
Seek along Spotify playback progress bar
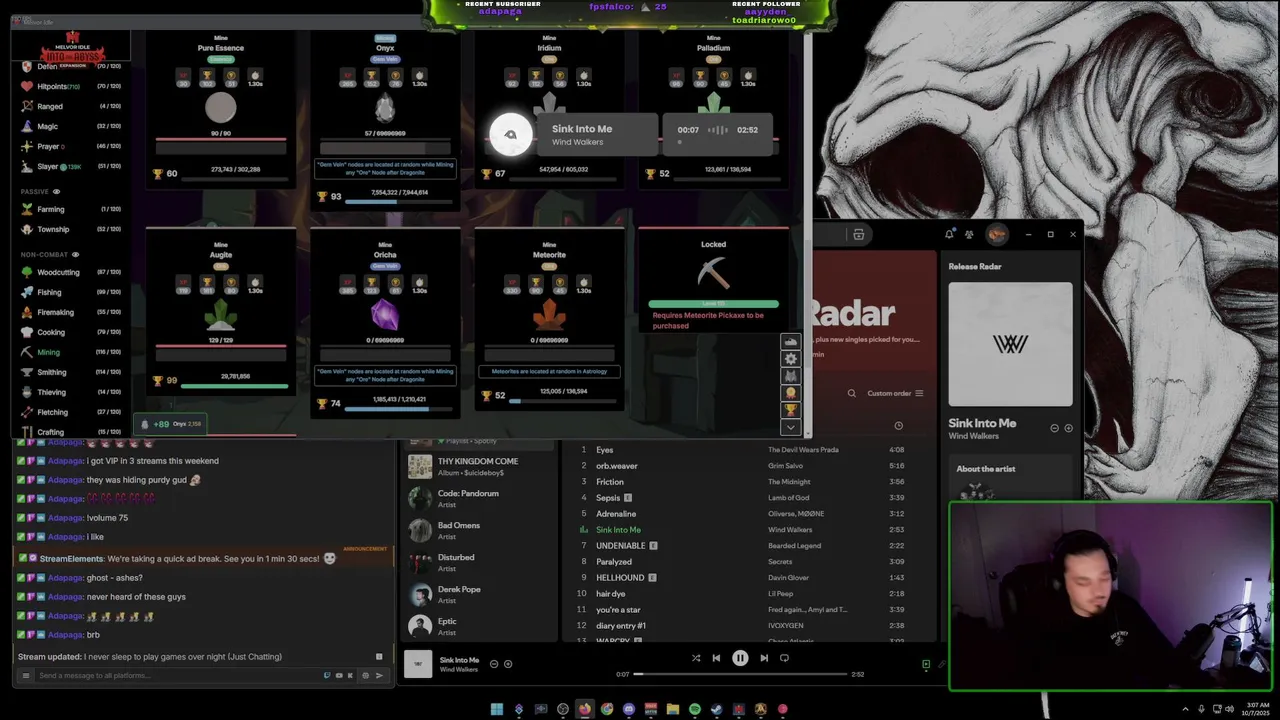coord(740,674)
